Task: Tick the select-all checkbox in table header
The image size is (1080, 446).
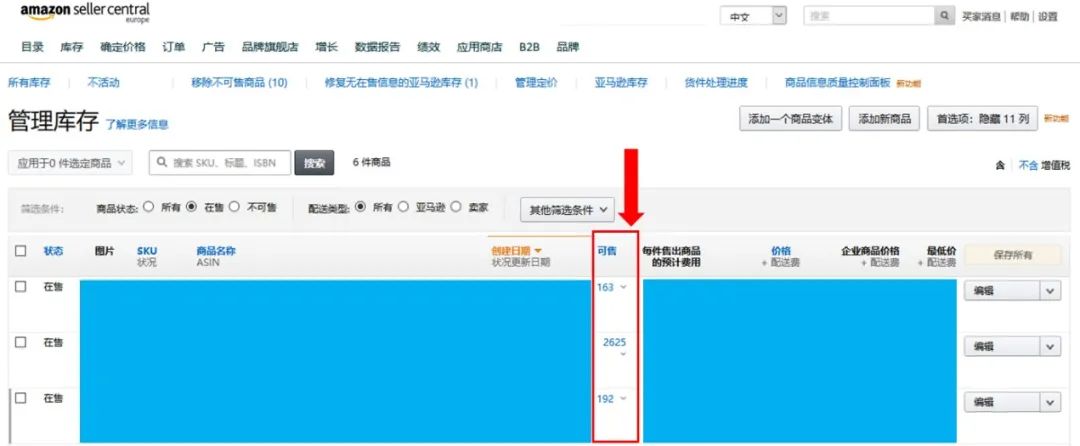Action: [x=21, y=251]
